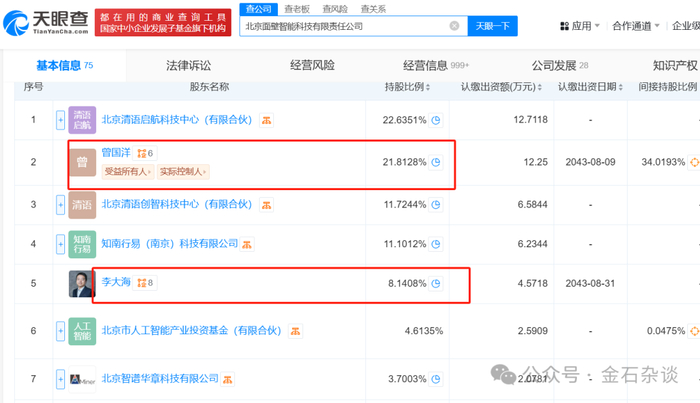Image resolution: width=700 pixels, height=403 pixels.
Task: Click equity structure icon beside 北京清语启航科技中心
Action: point(267,120)
